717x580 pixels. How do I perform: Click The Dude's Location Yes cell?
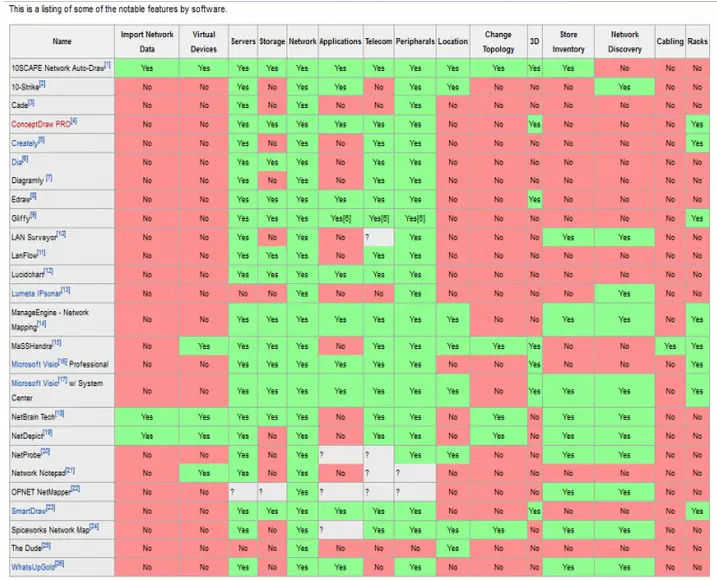[453, 548]
